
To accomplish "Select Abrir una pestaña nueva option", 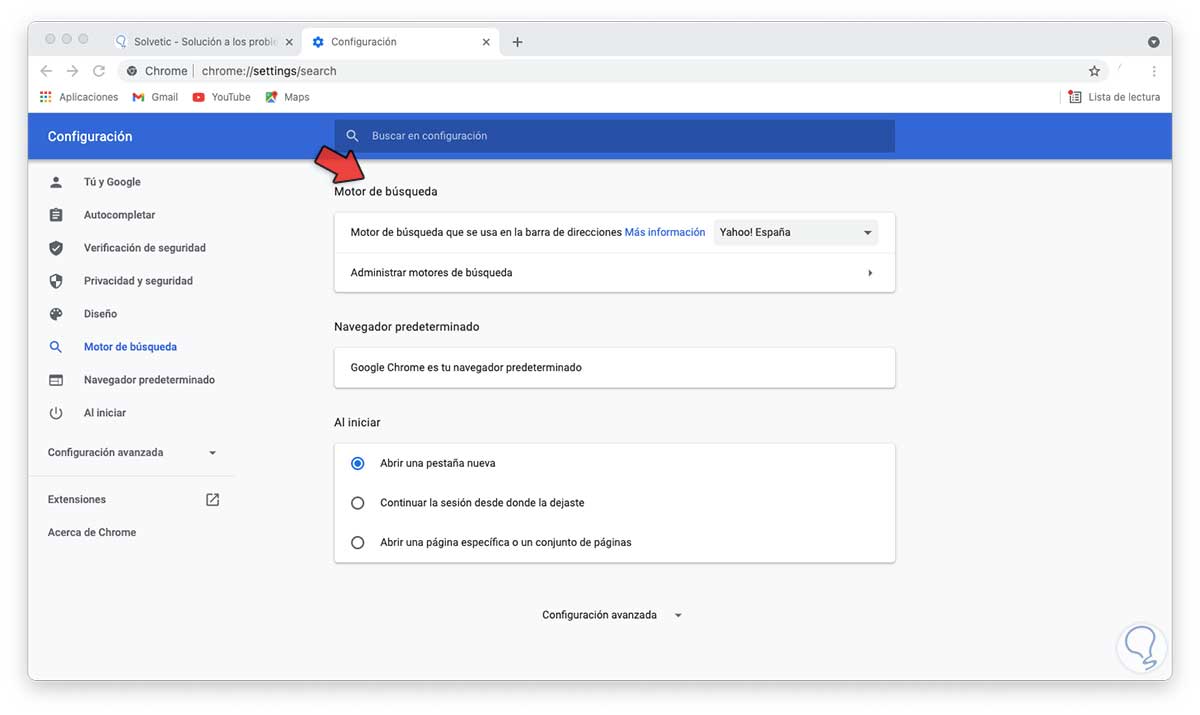I will pos(357,464).
